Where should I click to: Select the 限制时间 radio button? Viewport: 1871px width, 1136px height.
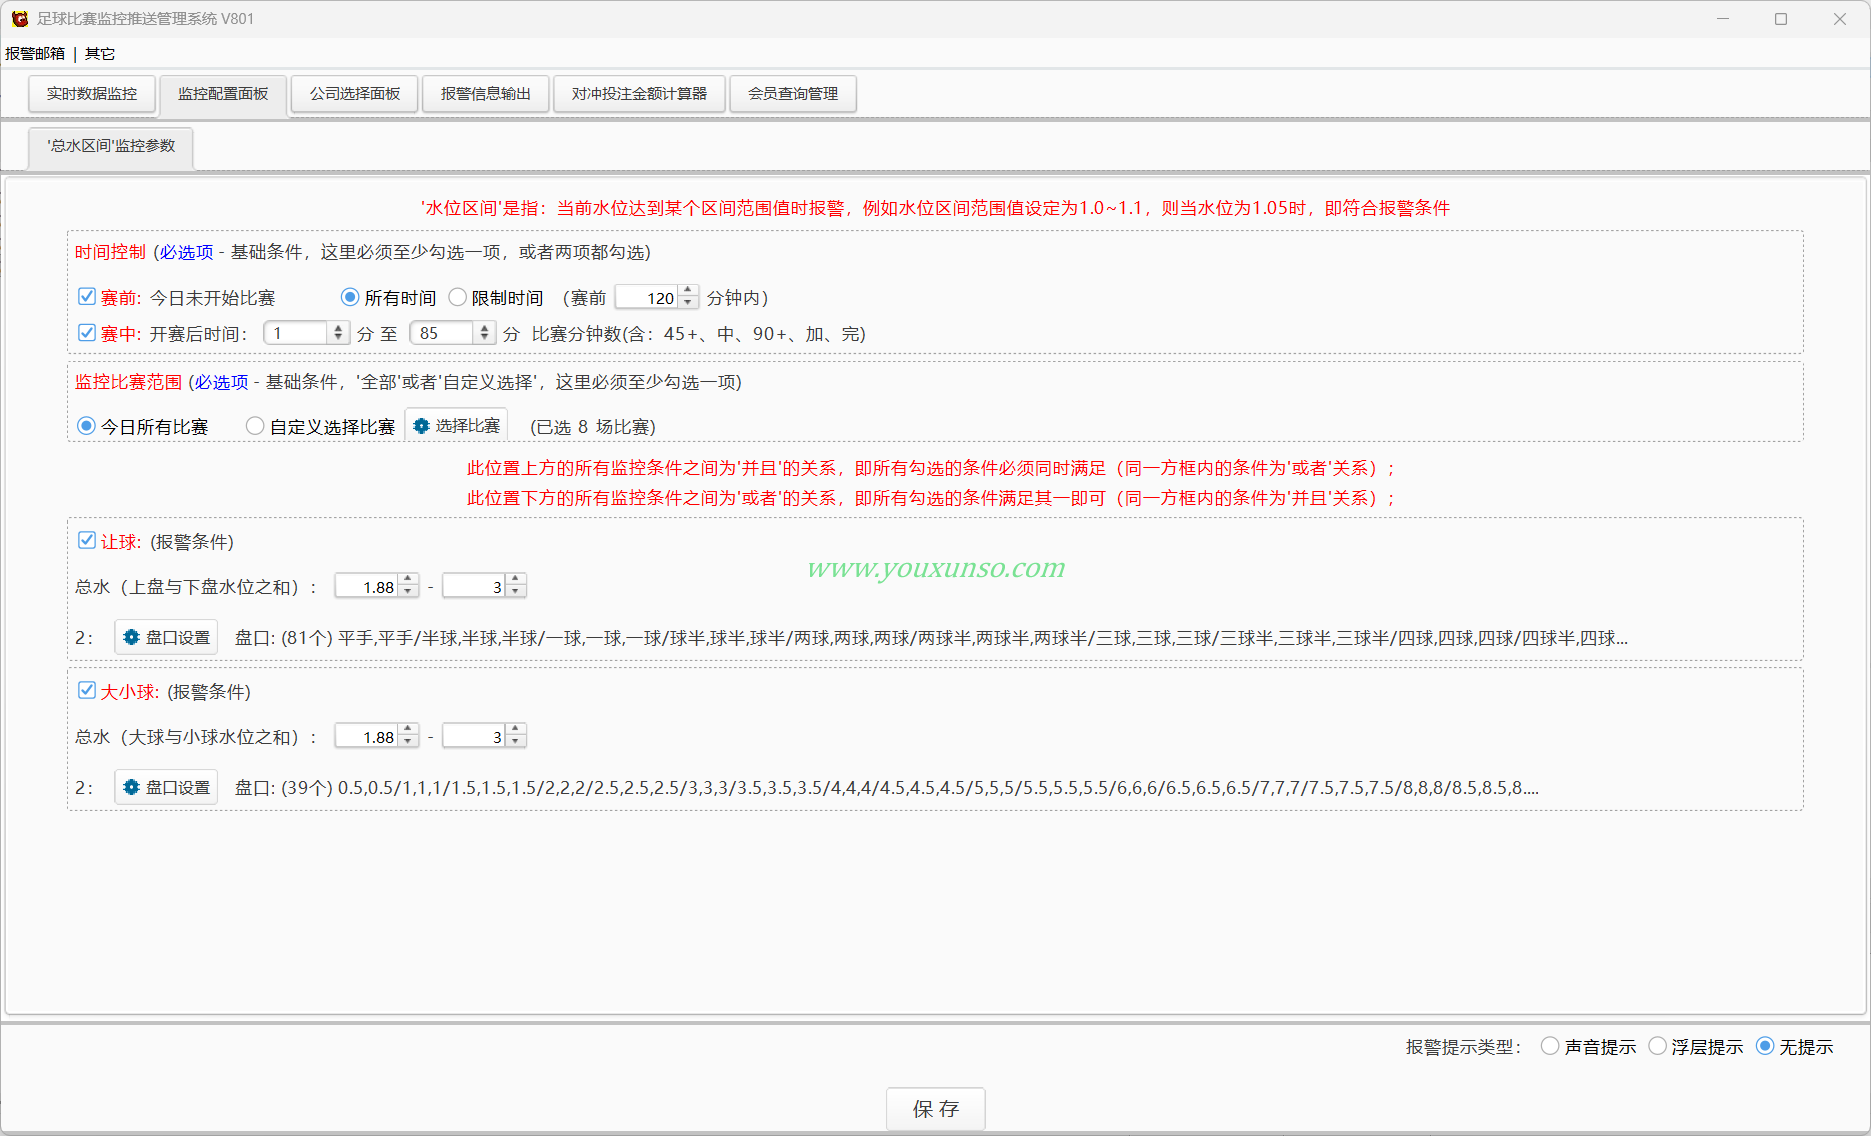[x=458, y=297]
